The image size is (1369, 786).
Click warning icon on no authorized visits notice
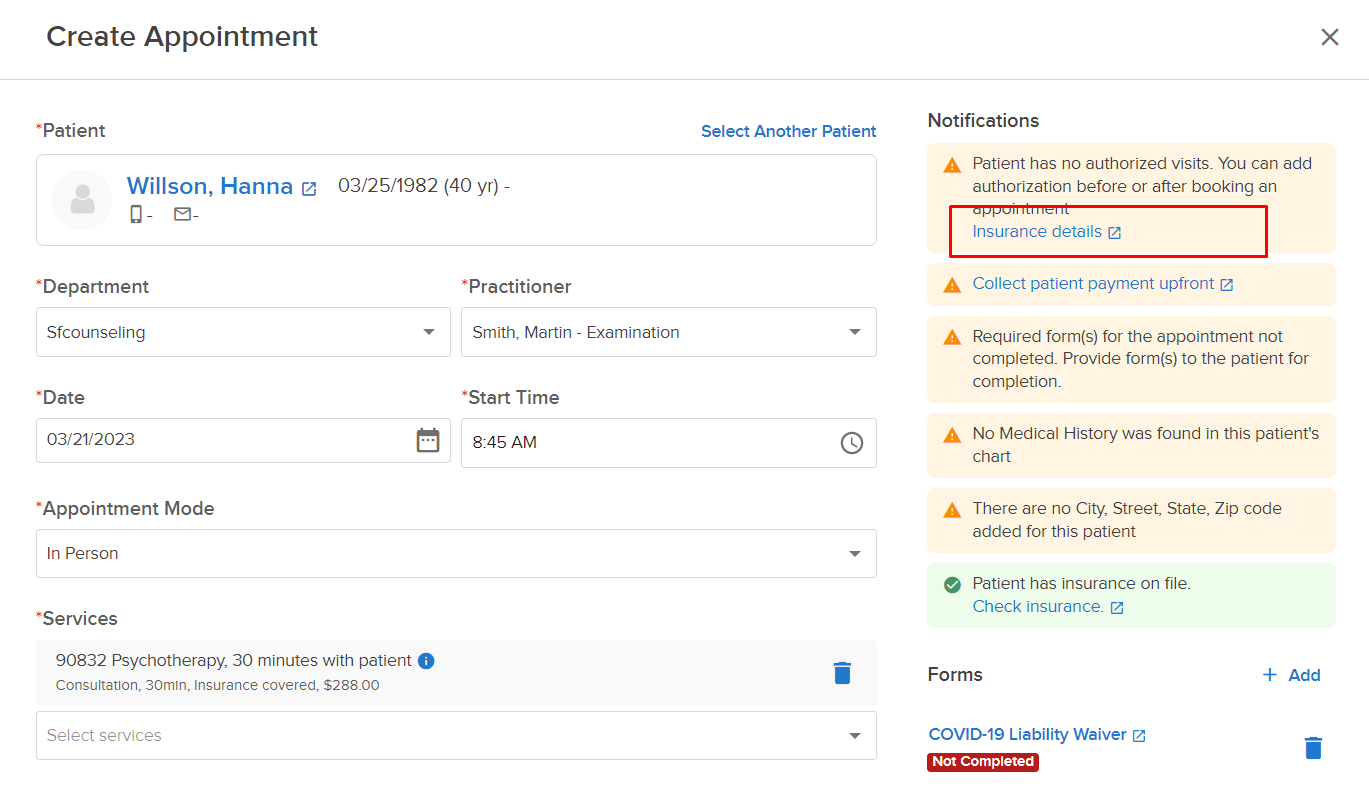952,164
